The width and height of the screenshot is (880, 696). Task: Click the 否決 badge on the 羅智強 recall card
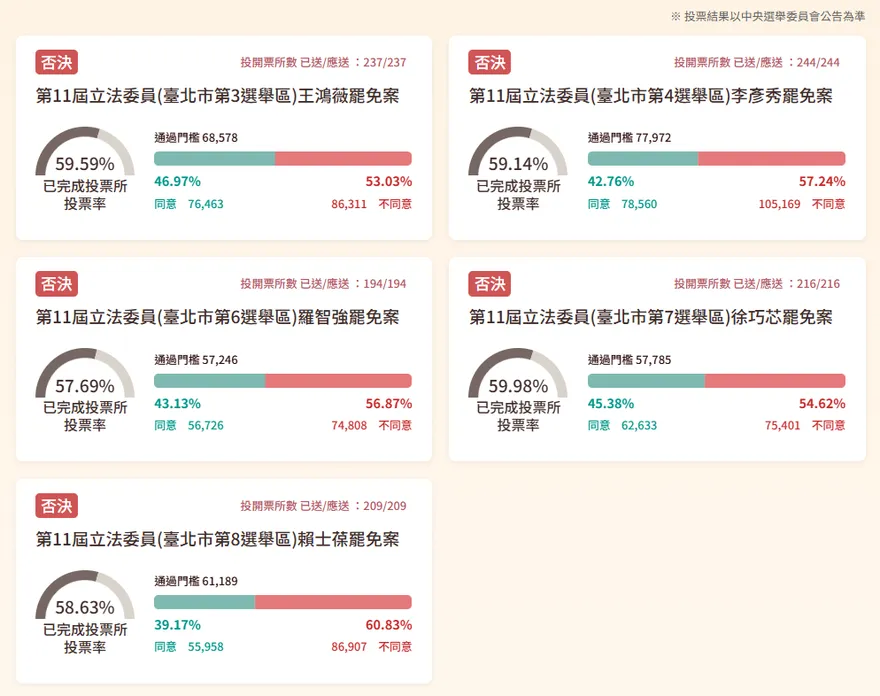coord(56,283)
